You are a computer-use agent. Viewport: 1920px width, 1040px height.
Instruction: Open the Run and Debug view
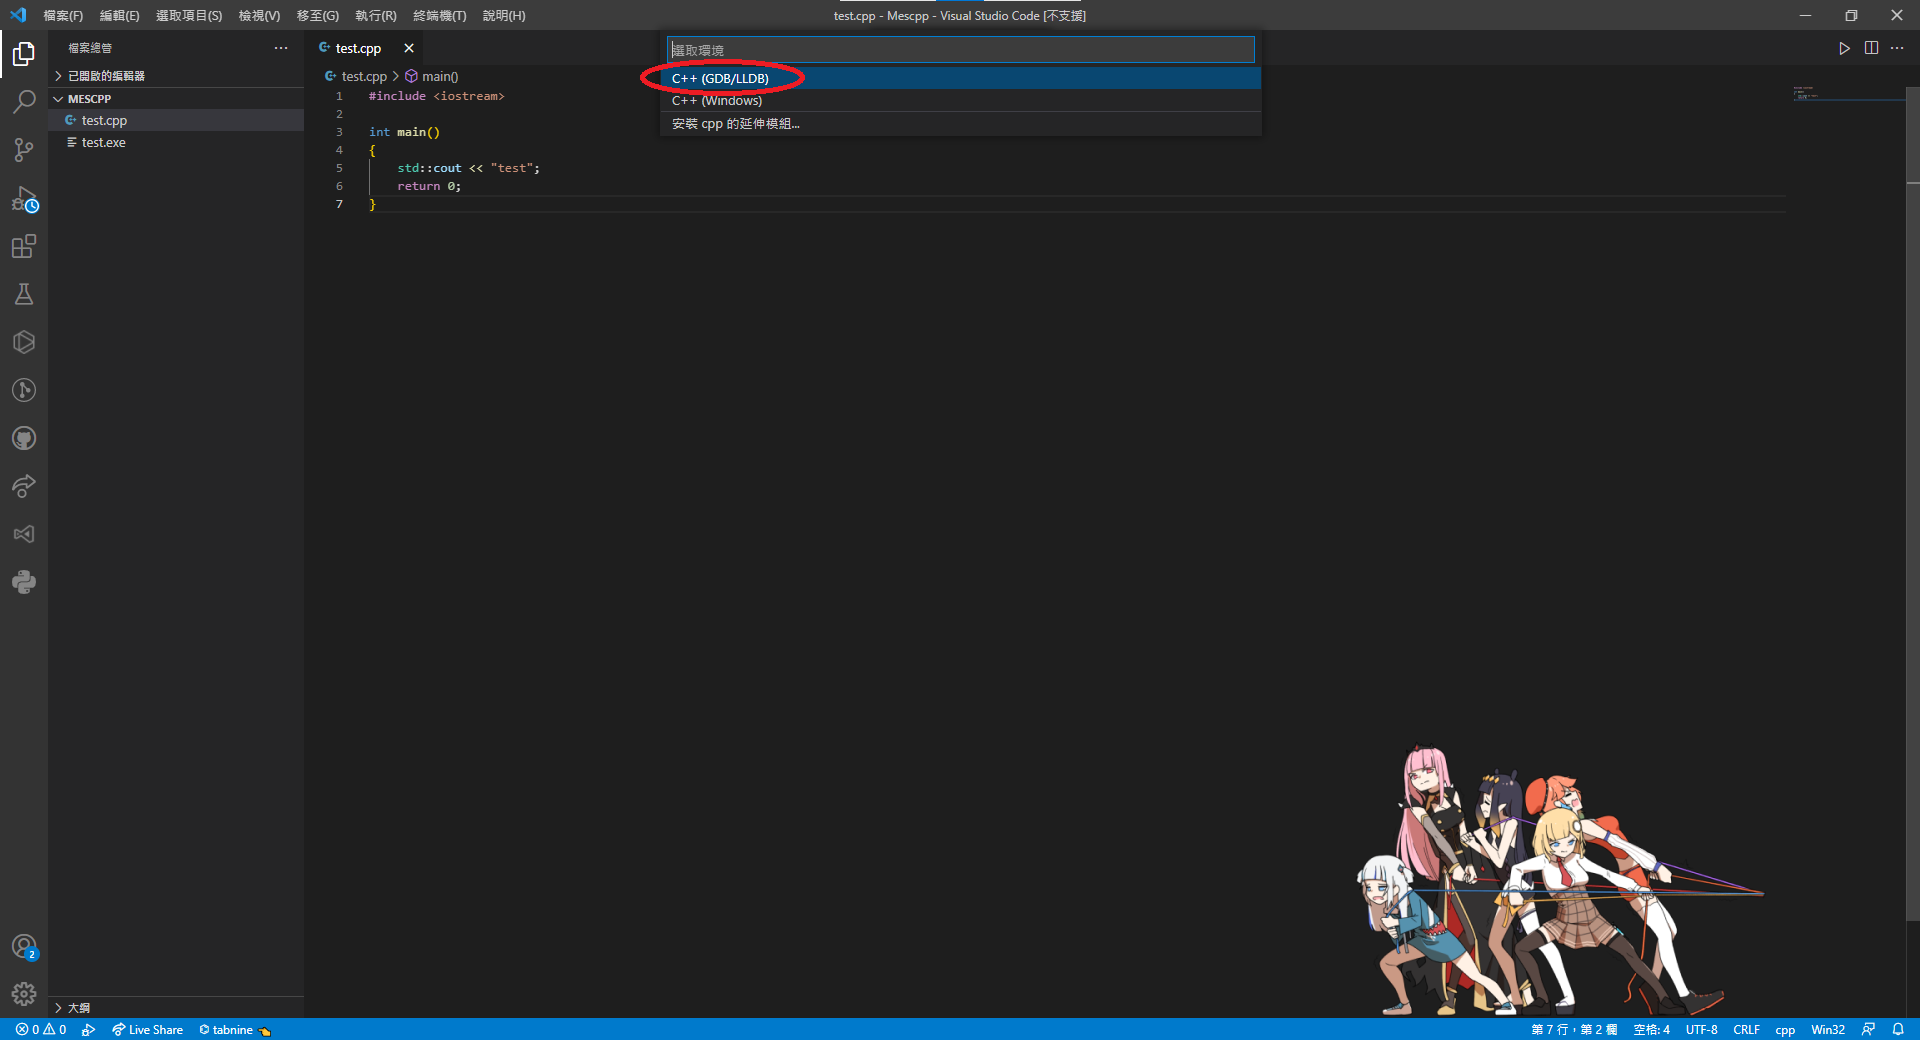(24, 198)
